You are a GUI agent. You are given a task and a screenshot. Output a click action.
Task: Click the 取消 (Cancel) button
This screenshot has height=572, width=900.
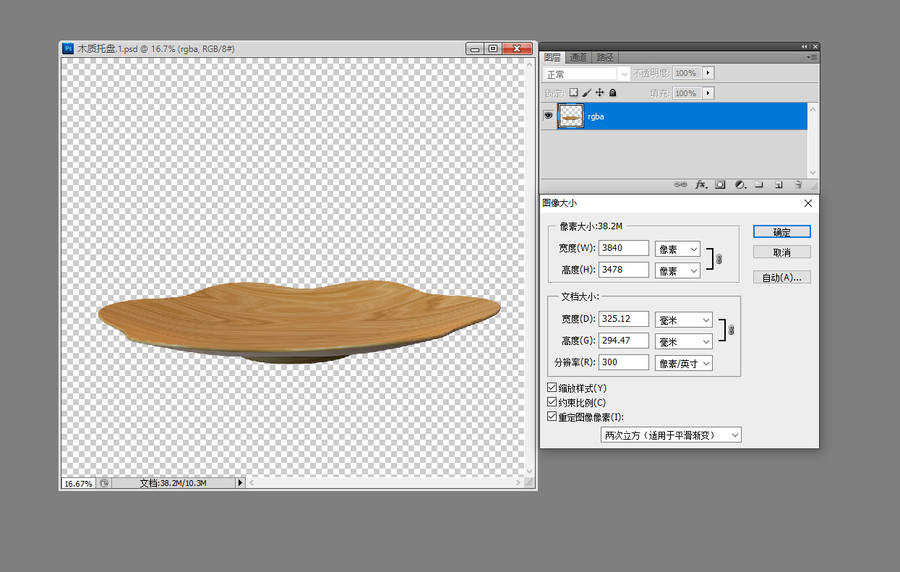pyautogui.click(x=782, y=252)
